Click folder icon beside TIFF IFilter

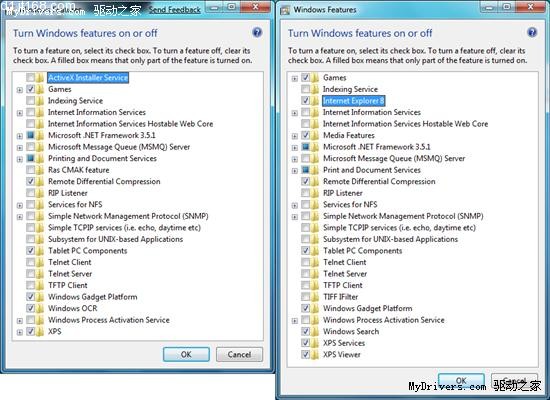315,296
